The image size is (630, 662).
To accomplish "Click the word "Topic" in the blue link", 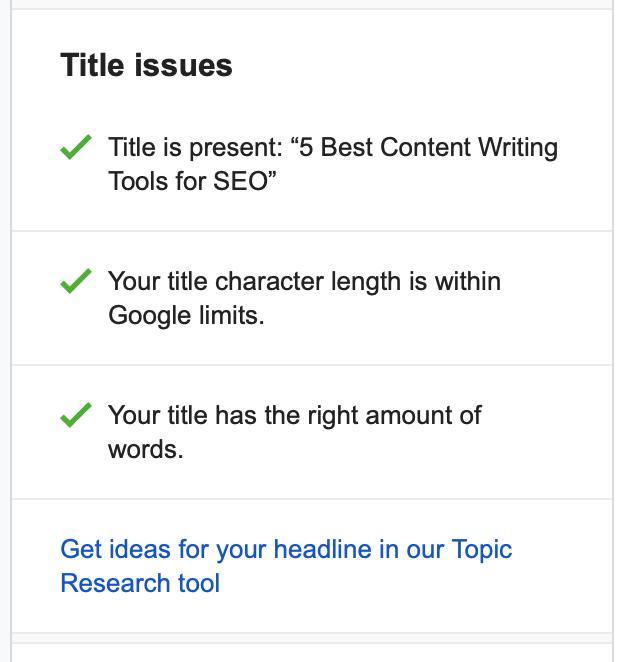I will coord(481,549).
